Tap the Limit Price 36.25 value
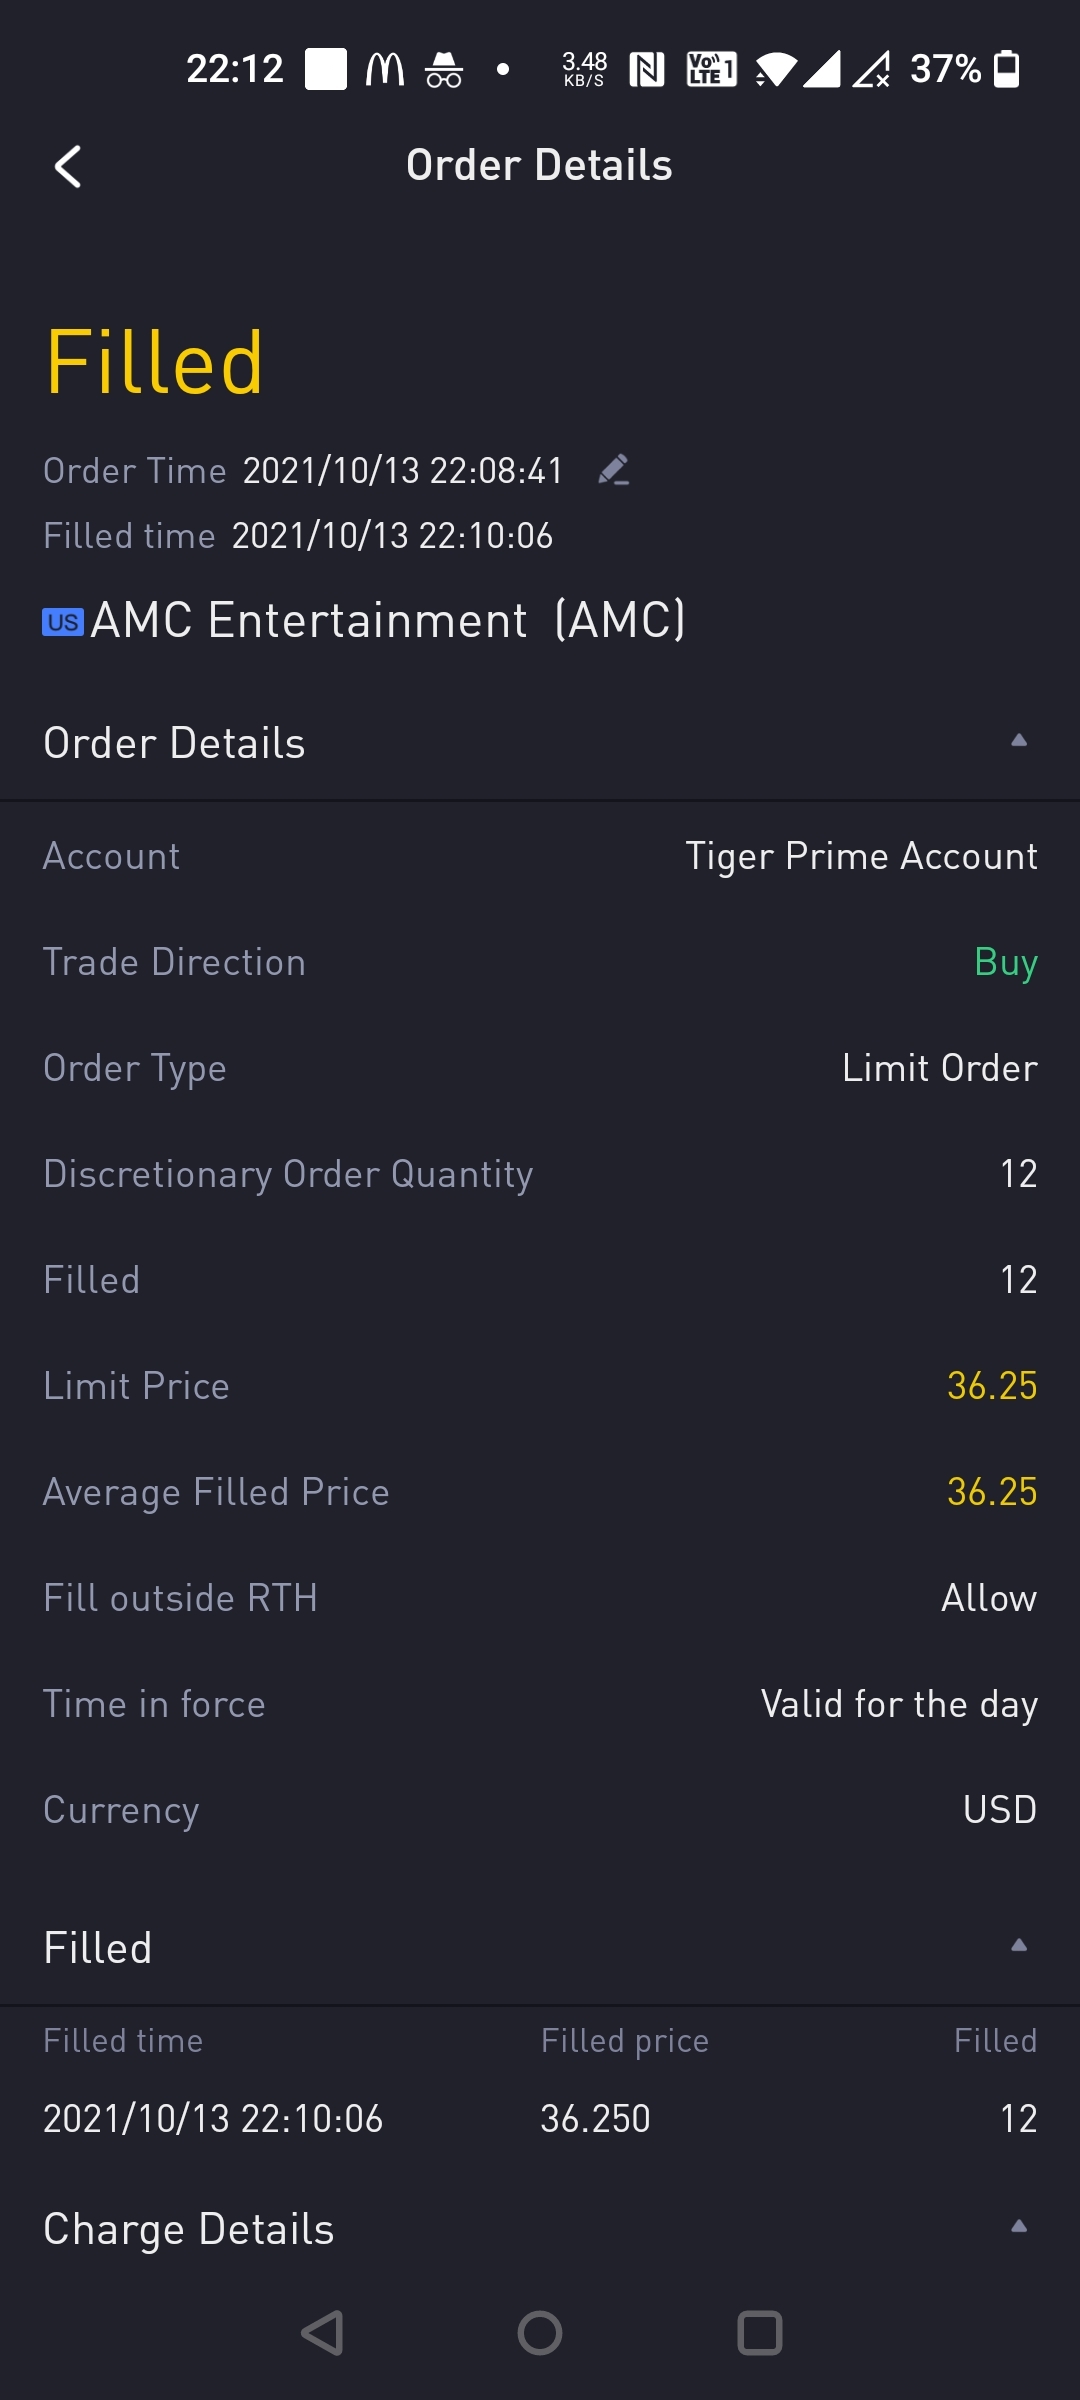The width and height of the screenshot is (1080, 2400). click(992, 1386)
